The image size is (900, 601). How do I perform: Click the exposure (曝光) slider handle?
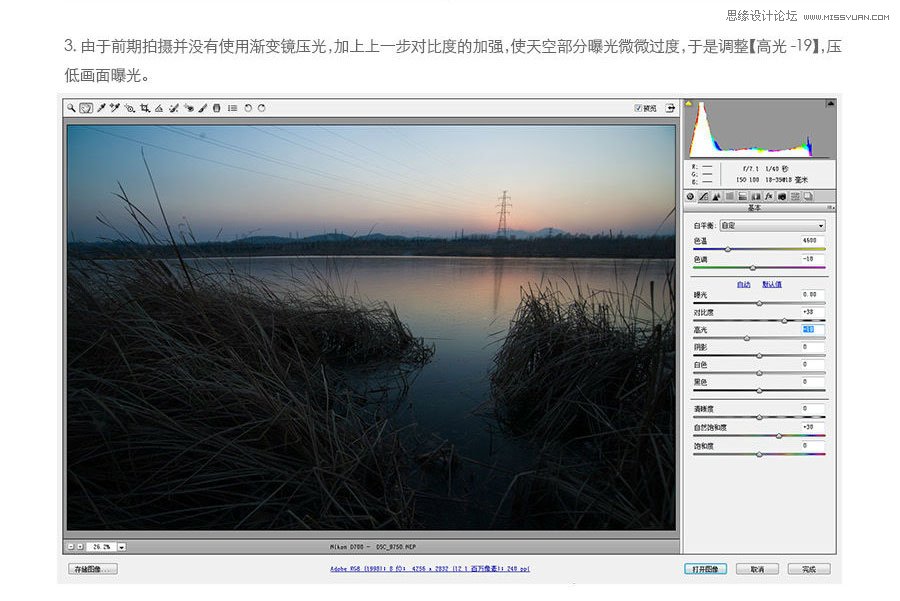click(759, 303)
